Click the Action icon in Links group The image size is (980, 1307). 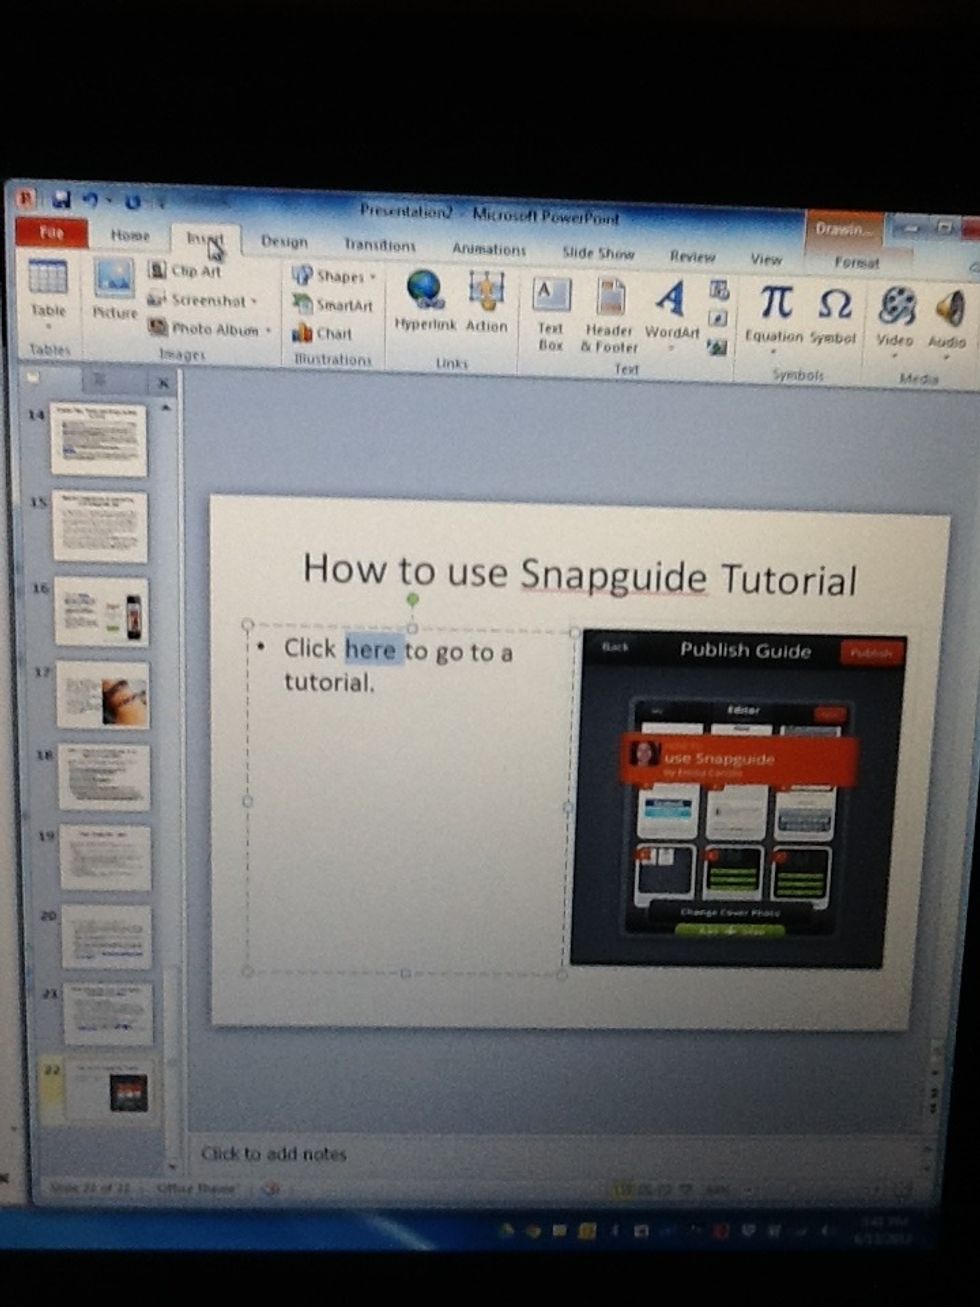486,292
